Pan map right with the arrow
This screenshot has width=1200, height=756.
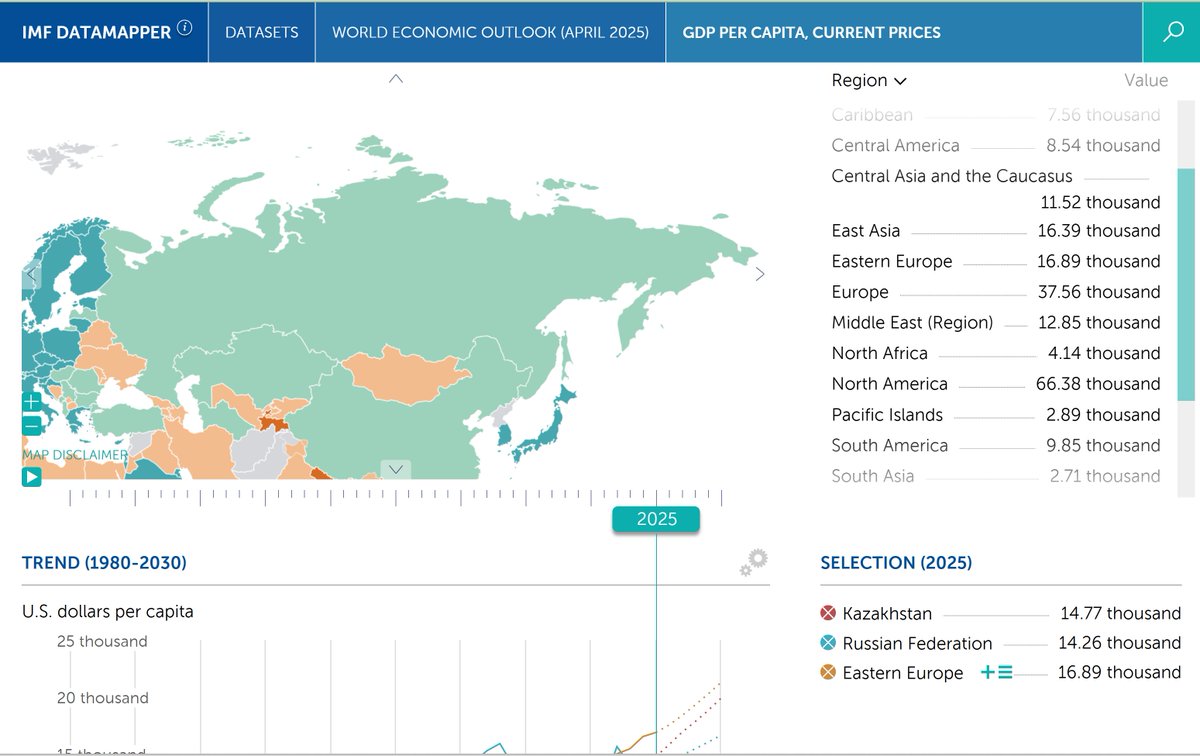point(760,274)
